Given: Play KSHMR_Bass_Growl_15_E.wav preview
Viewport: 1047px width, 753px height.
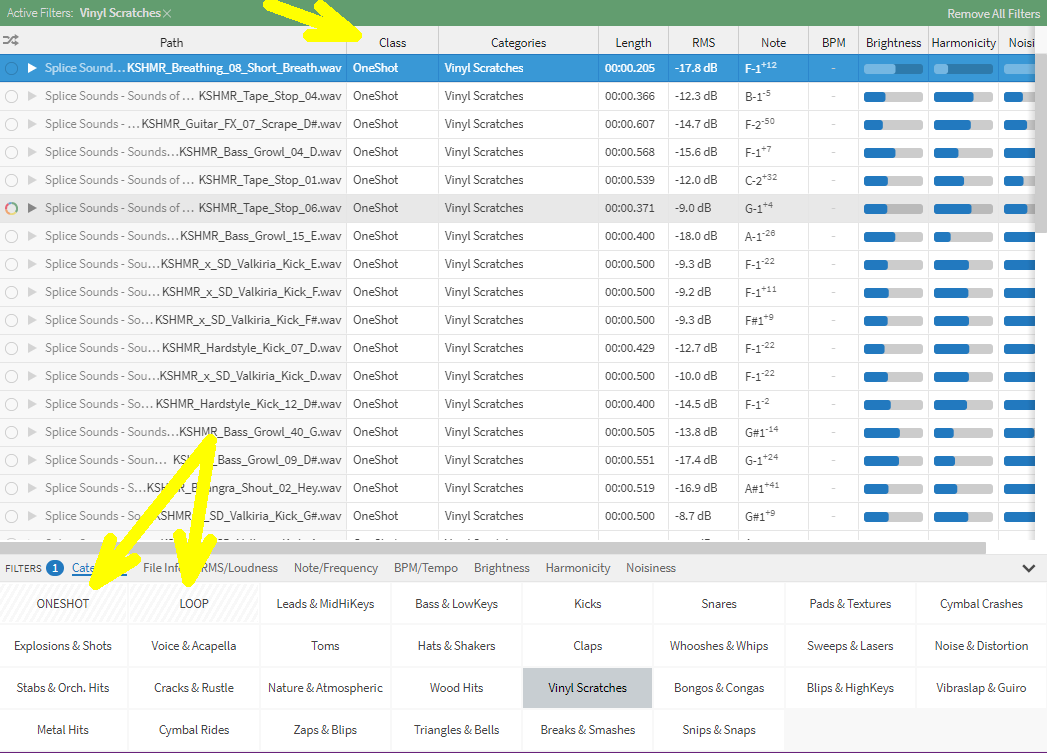Looking at the screenshot, I should coord(31,236).
